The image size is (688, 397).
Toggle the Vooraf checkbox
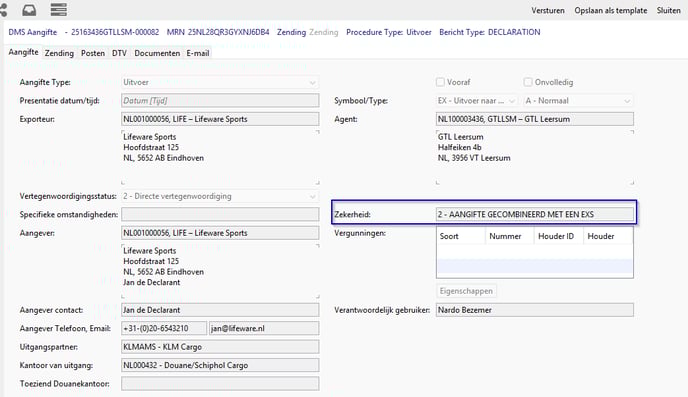tap(440, 82)
